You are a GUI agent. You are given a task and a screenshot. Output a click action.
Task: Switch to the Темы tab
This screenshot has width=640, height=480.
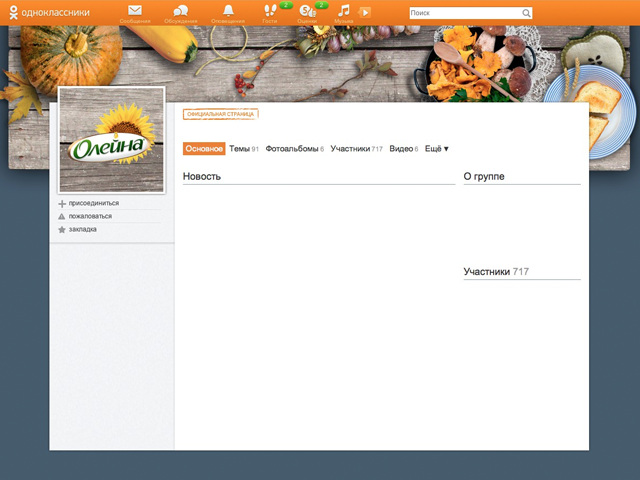click(244, 149)
